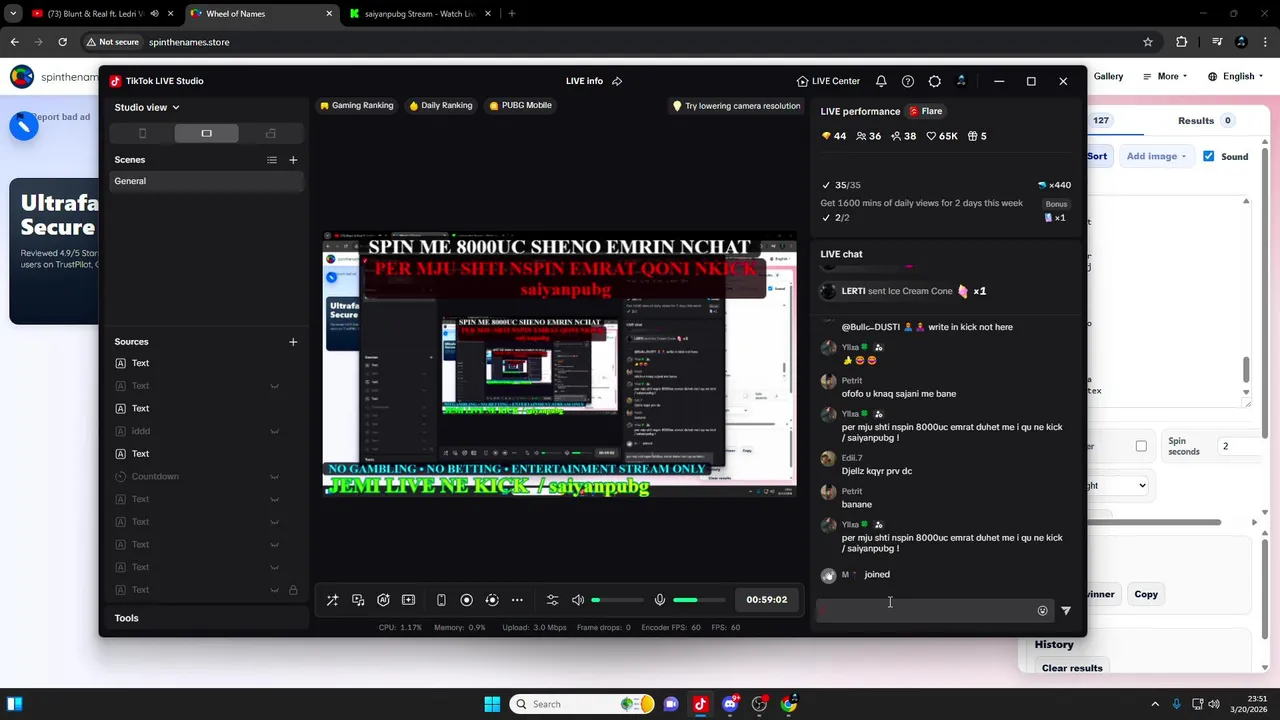Click the emoji icon in chat input
This screenshot has height=720, width=1280.
(1042, 610)
